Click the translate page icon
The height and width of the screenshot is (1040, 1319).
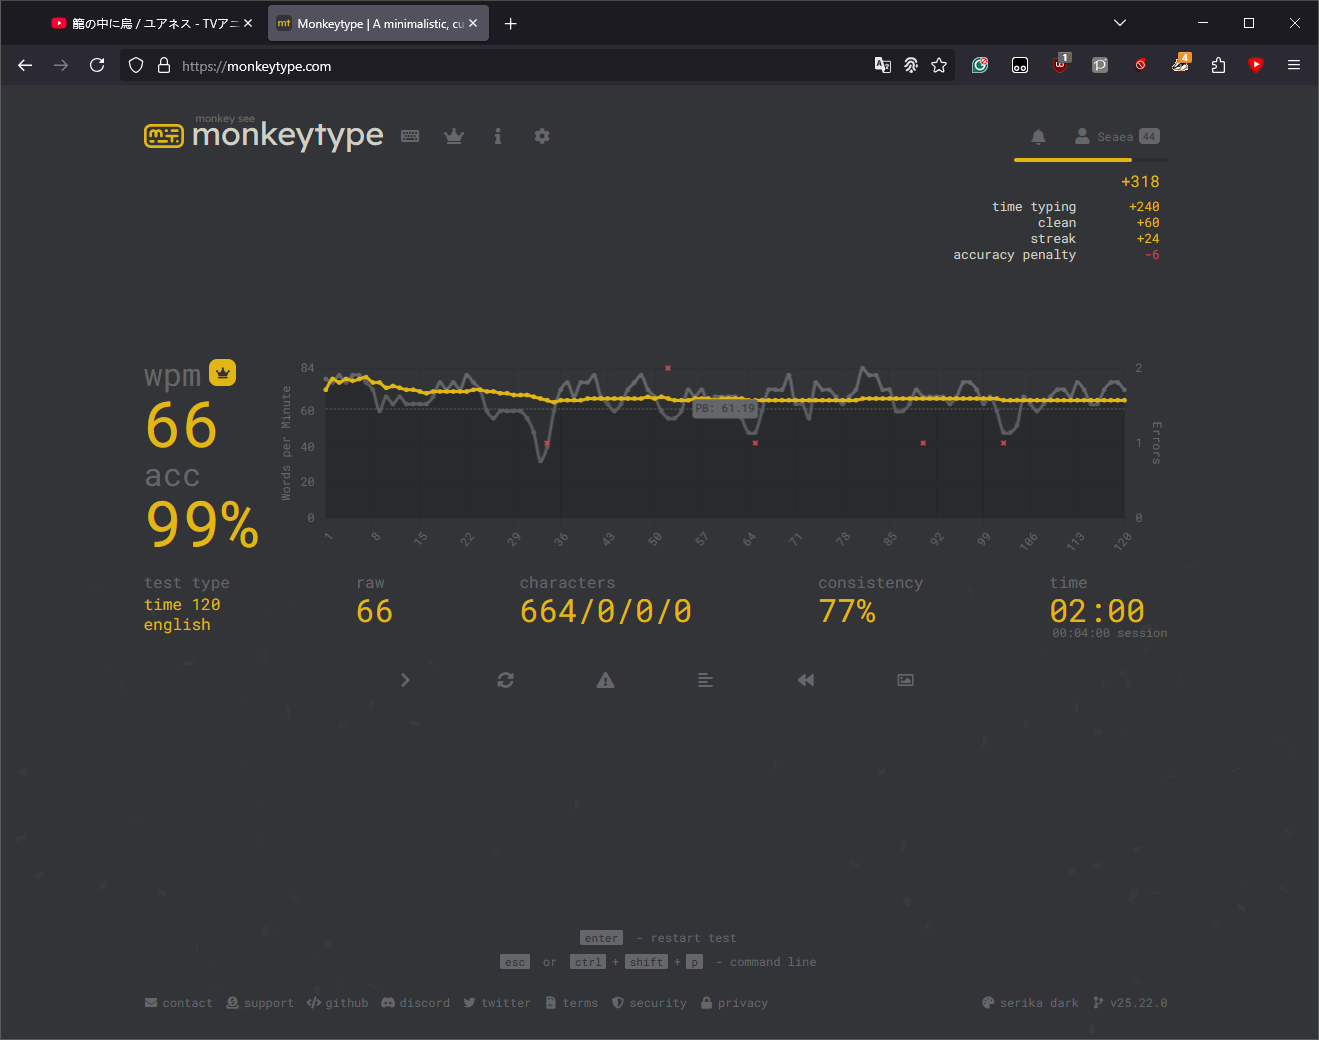pyautogui.click(x=883, y=65)
